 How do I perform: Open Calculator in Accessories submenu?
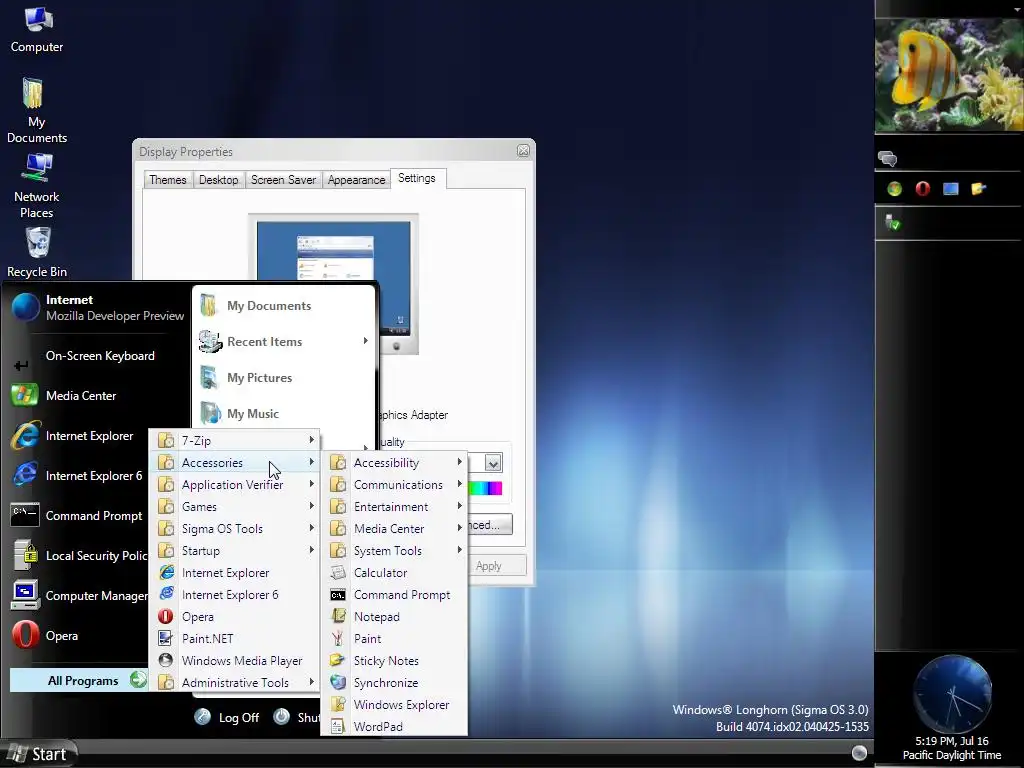394,573
